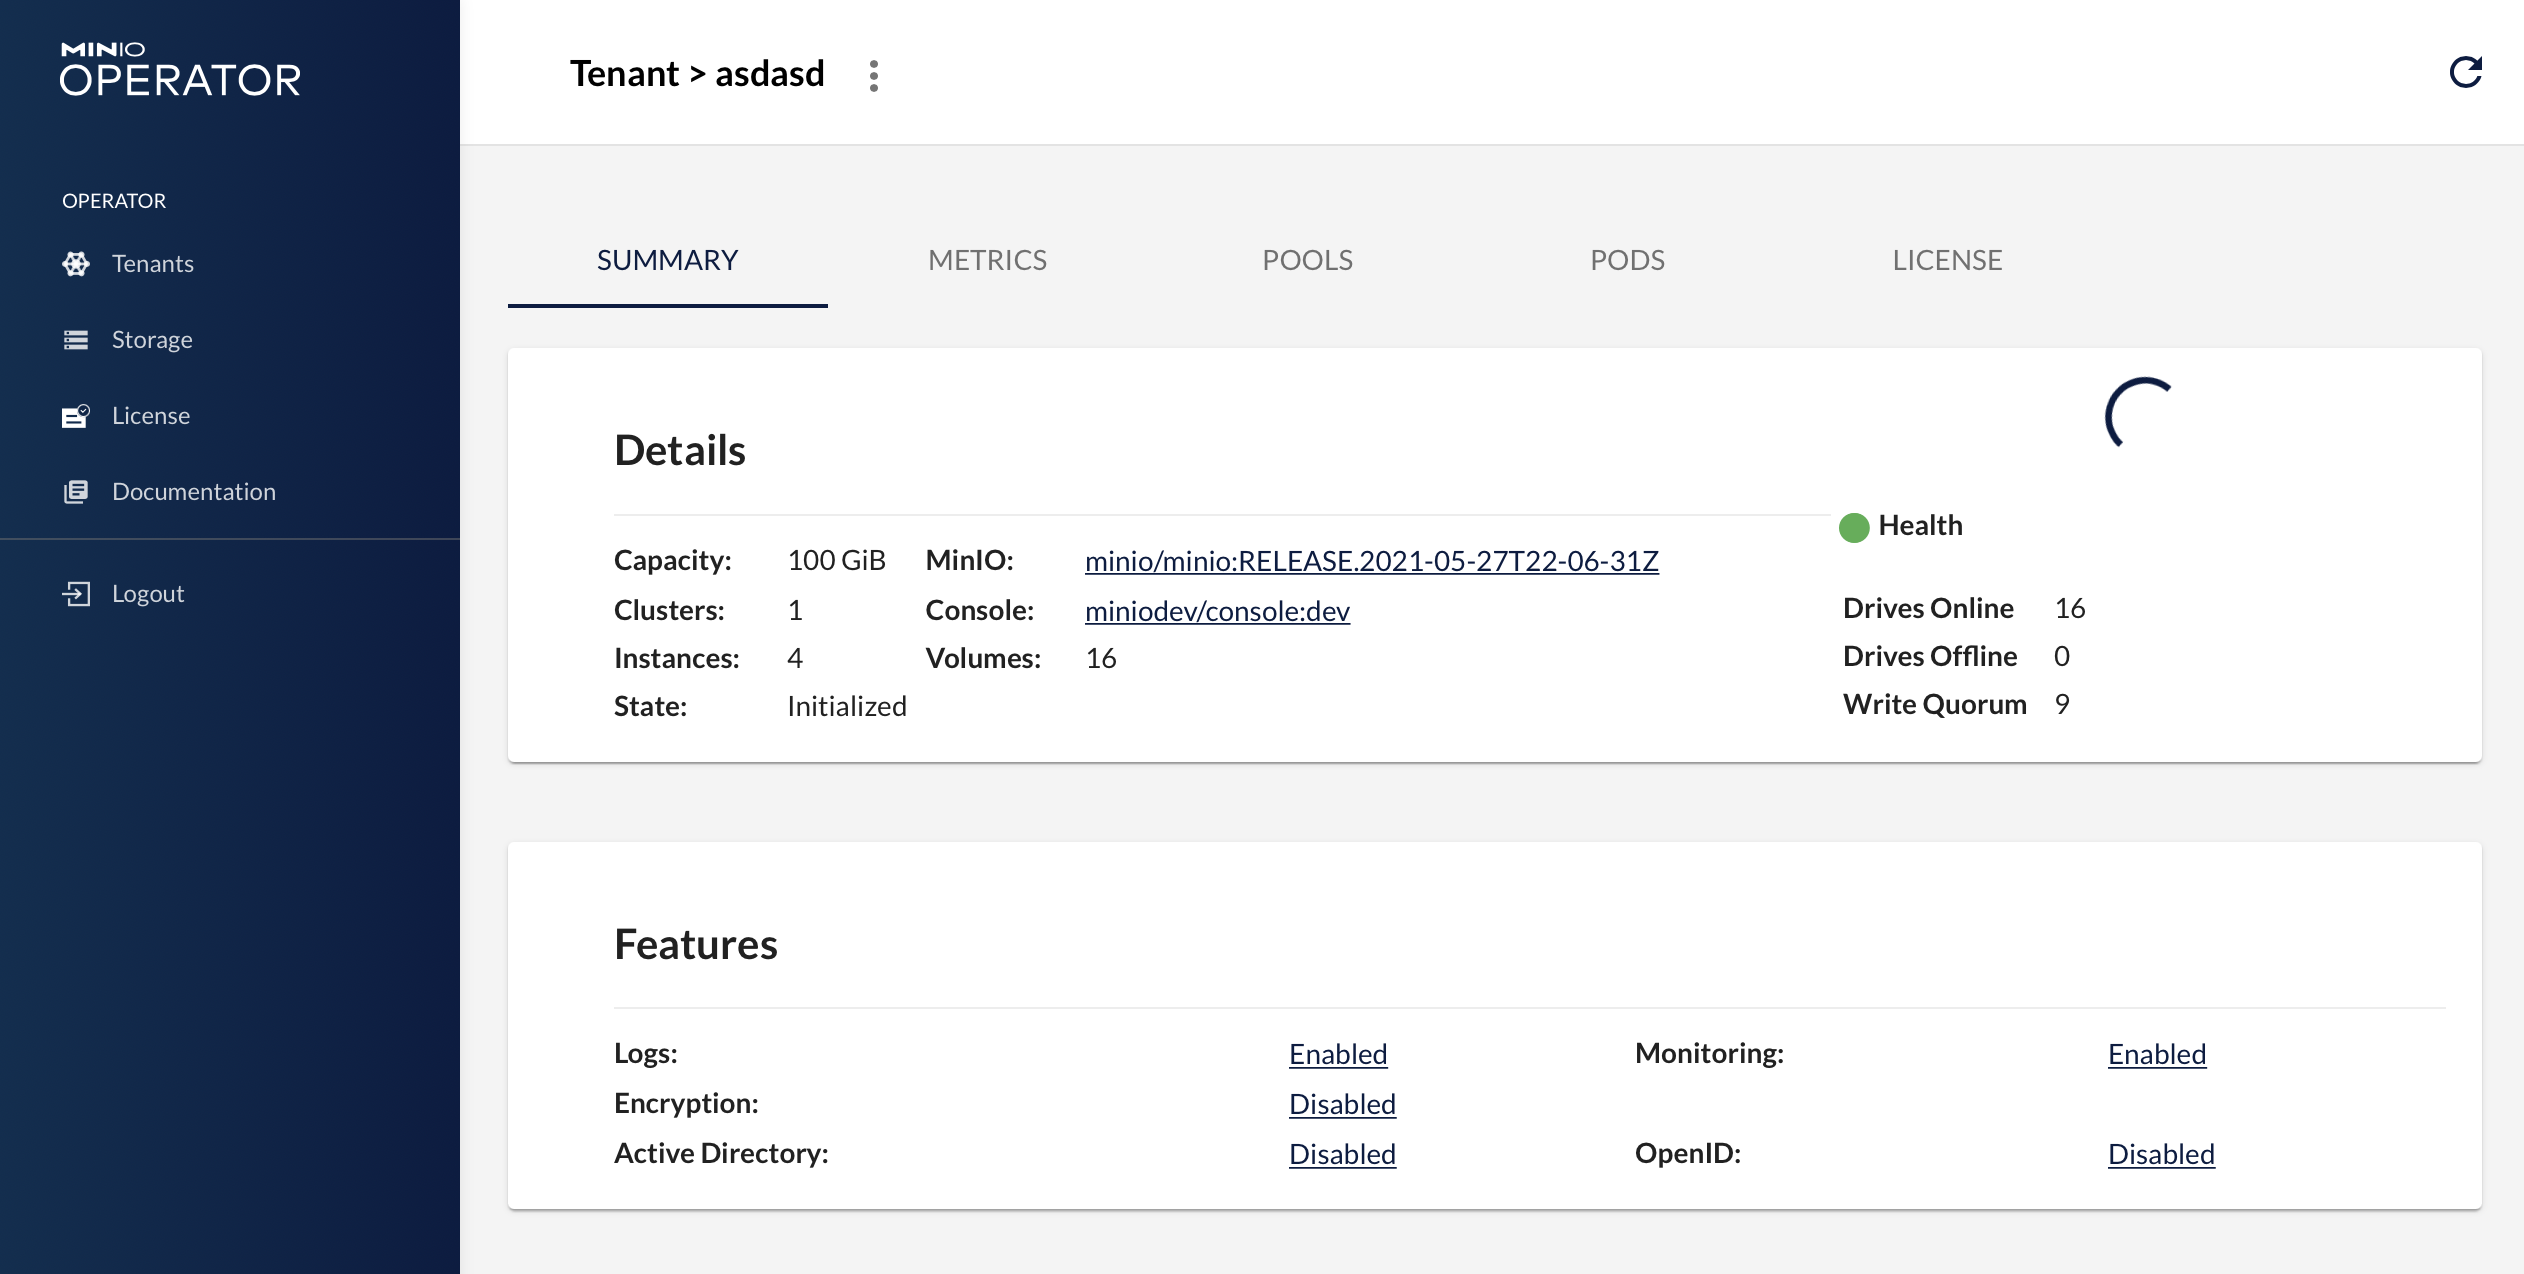Click the miniodev/console:dev image link
Image resolution: width=2524 pixels, height=1274 pixels.
1217,611
